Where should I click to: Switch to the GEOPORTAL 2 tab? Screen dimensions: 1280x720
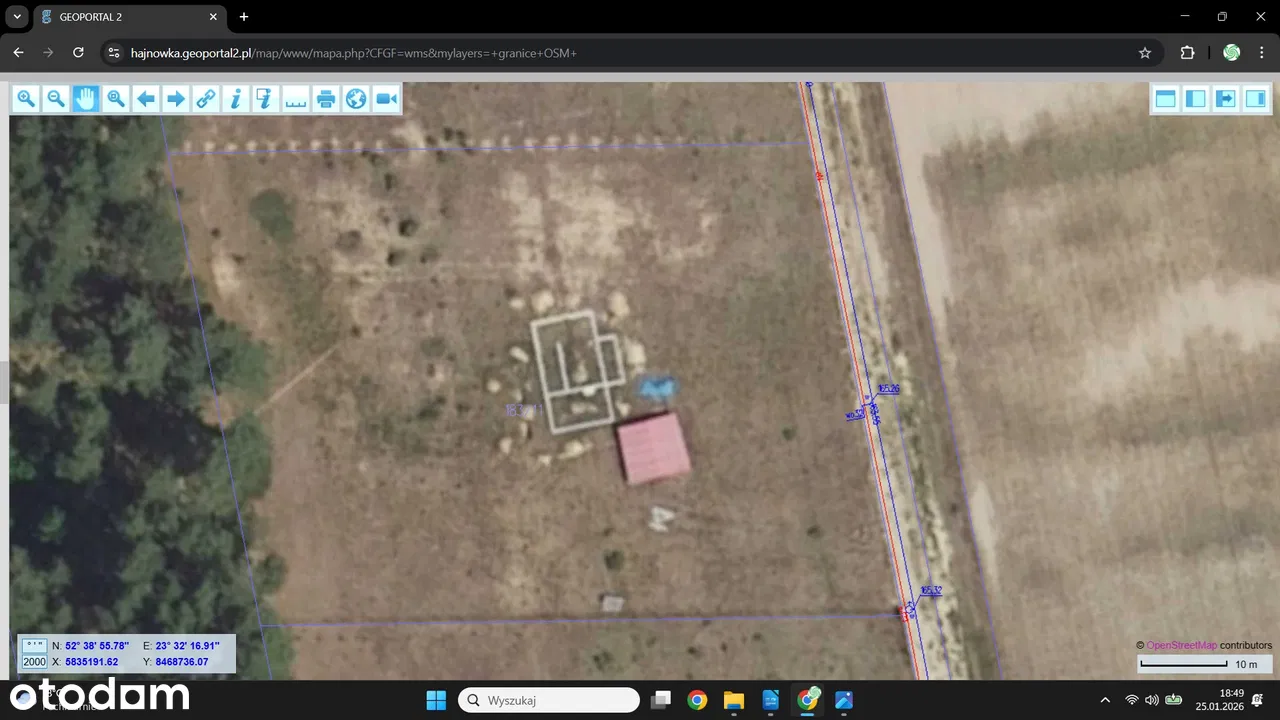(125, 17)
